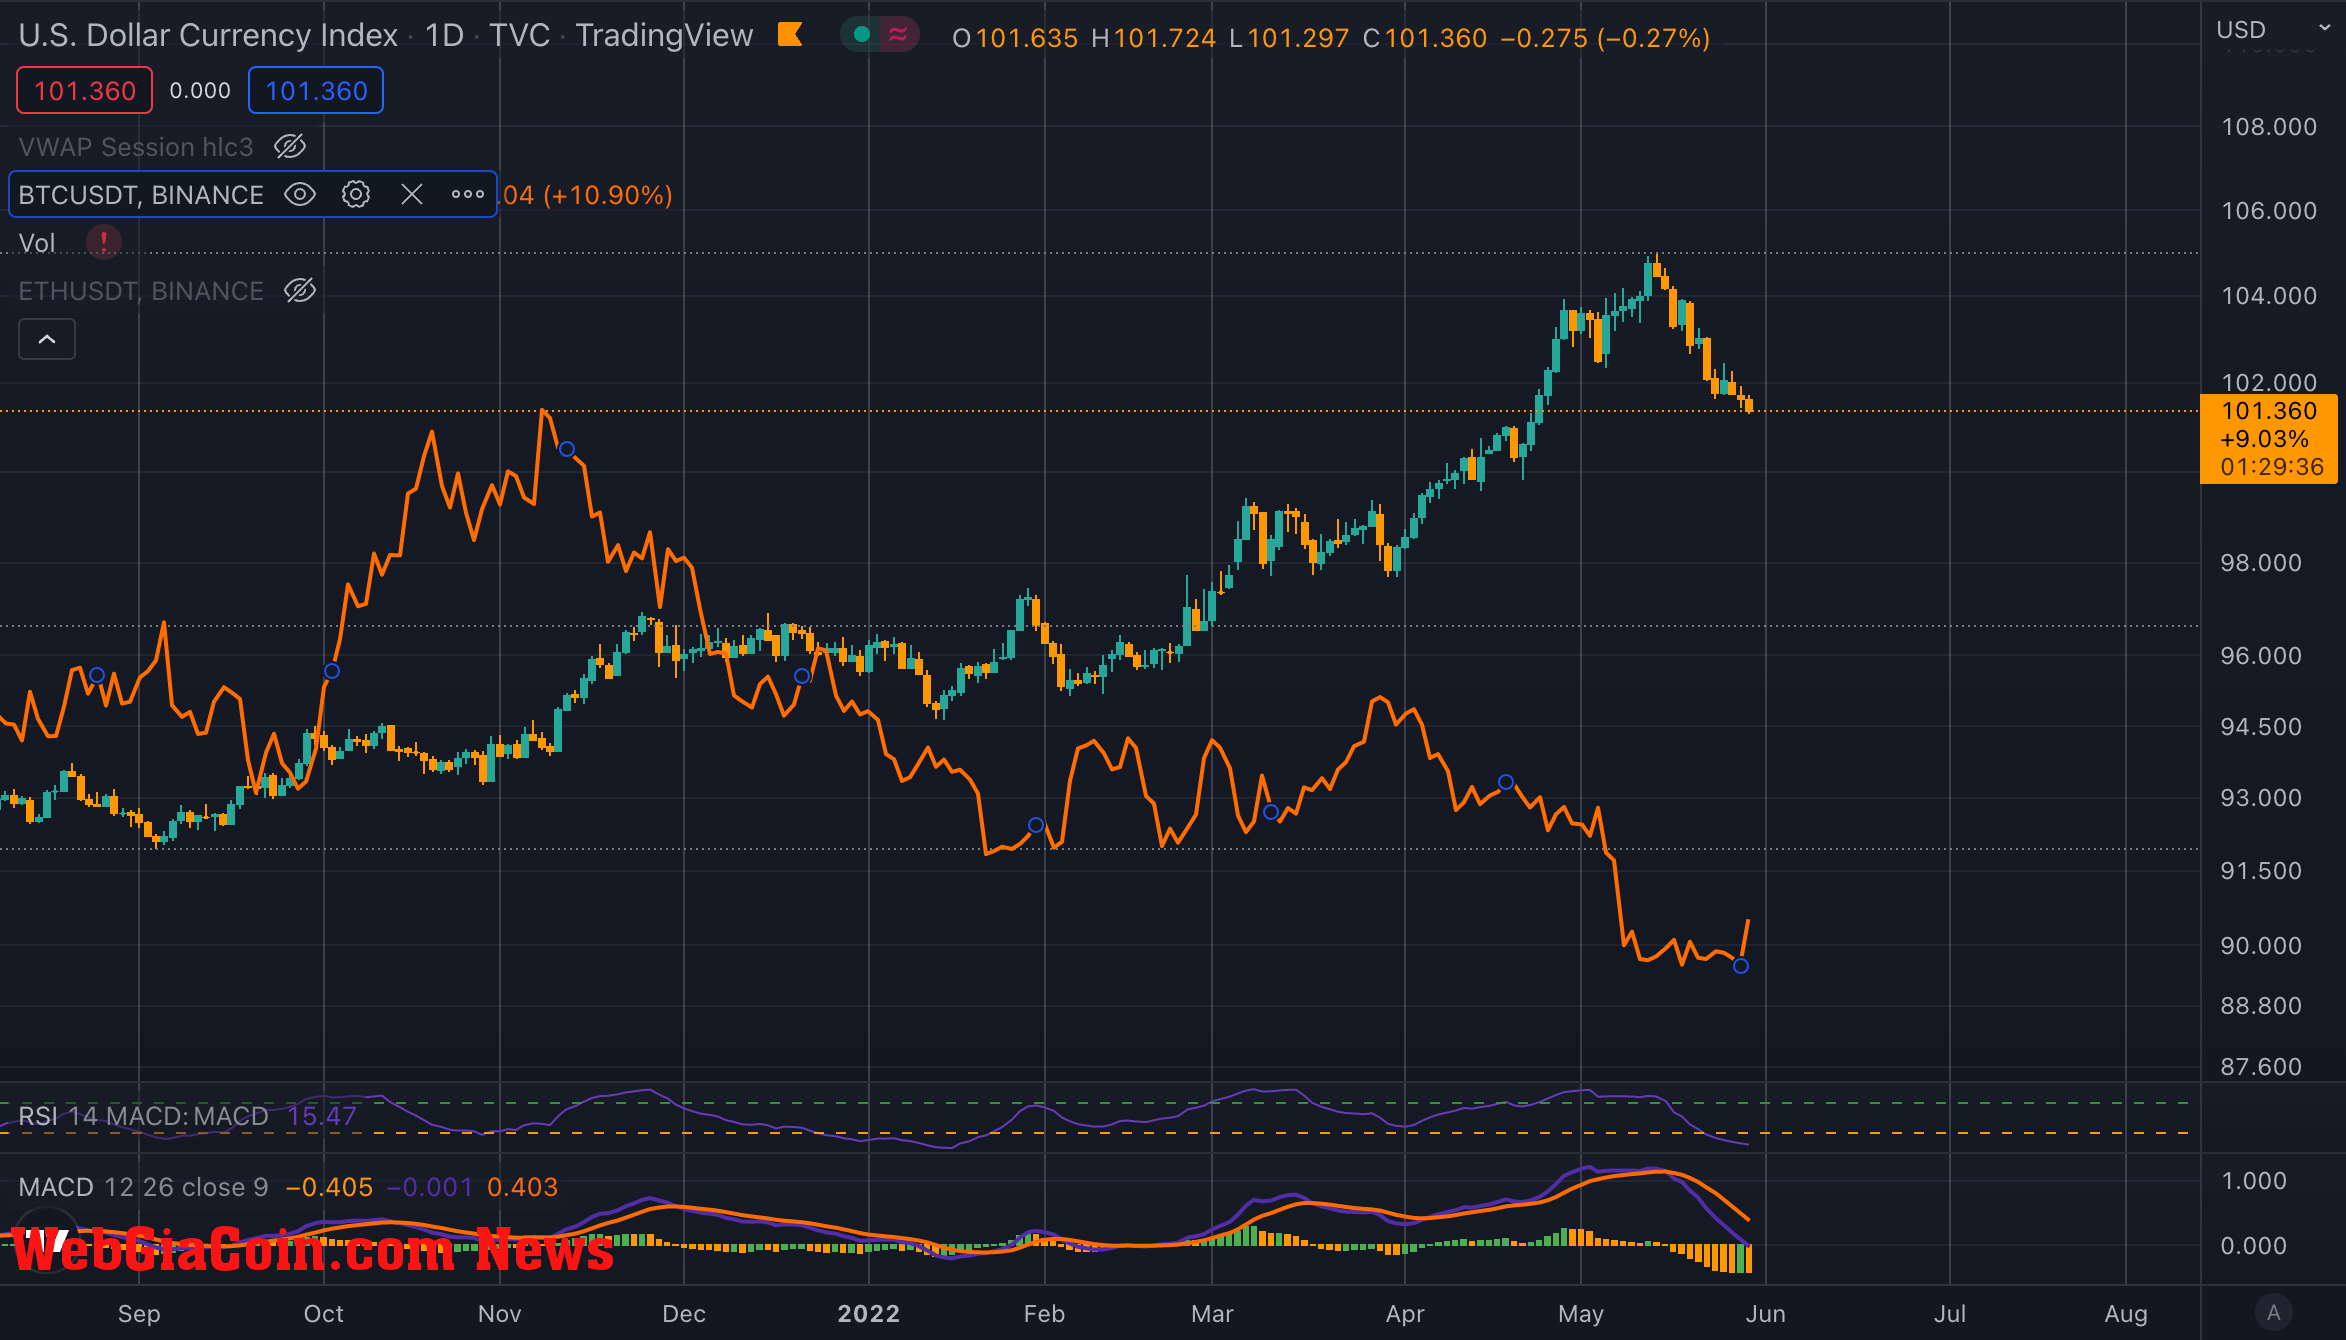Click the 90.000 price scale label
The height and width of the screenshot is (1340, 2346).
[2260, 945]
